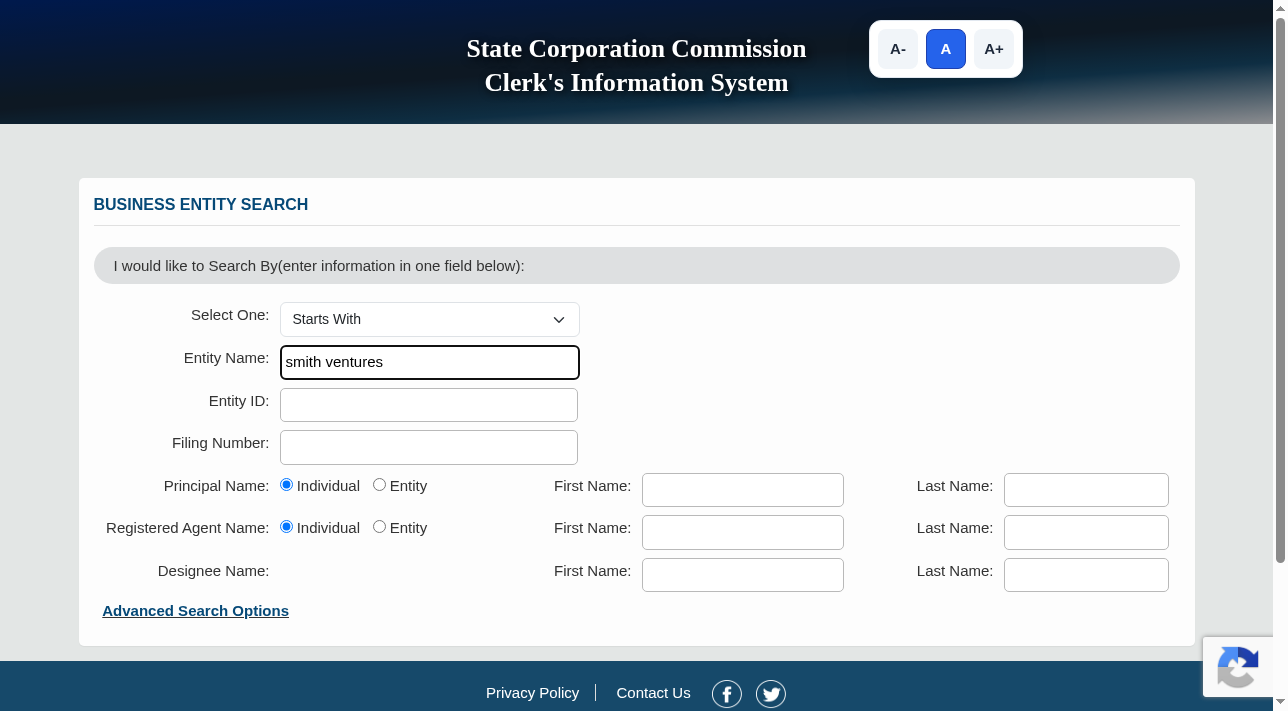Increase font size with A+ button
1288x711 pixels.
coord(994,49)
